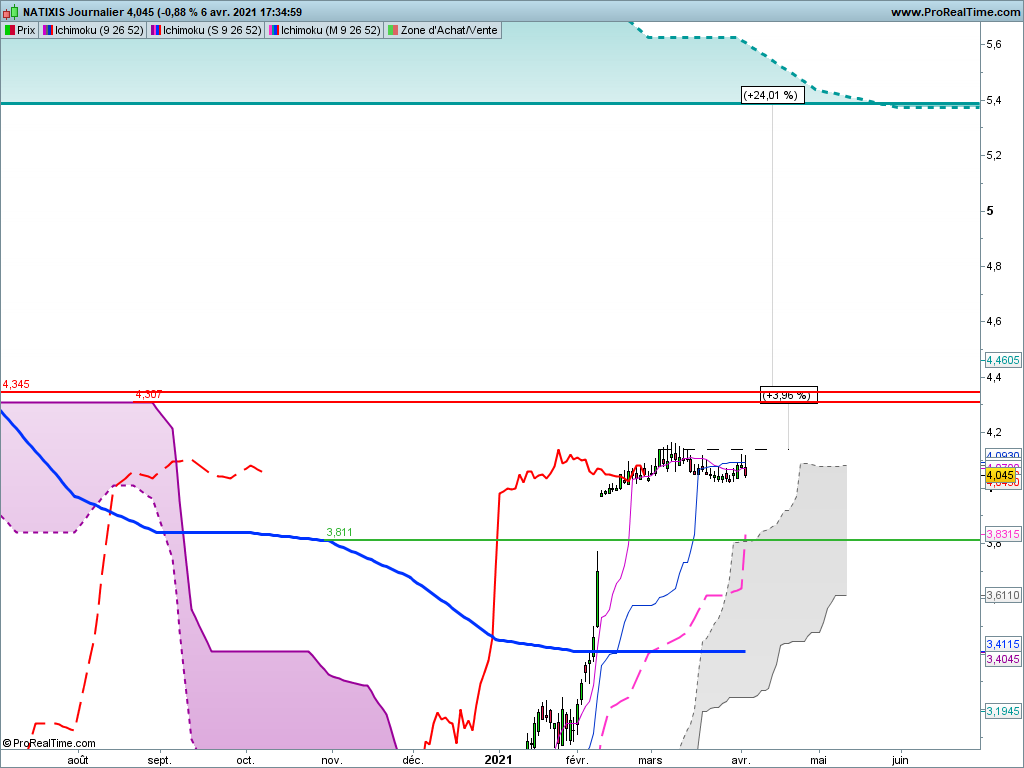Image resolution: width=1024 pixels, height=768 pixels.
Task: Click the 2021 year label on time axis
Action: pos(498,760)
